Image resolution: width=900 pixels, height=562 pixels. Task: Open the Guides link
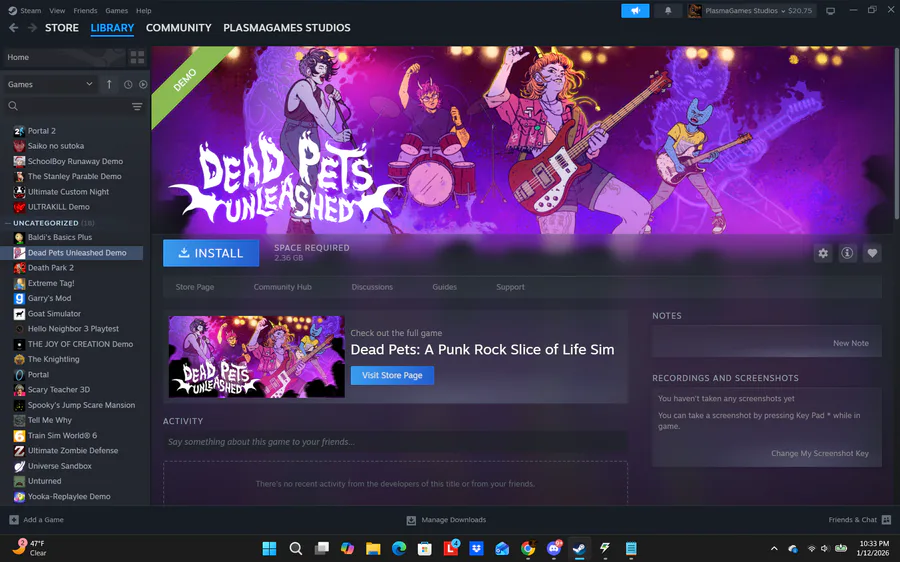444,287
